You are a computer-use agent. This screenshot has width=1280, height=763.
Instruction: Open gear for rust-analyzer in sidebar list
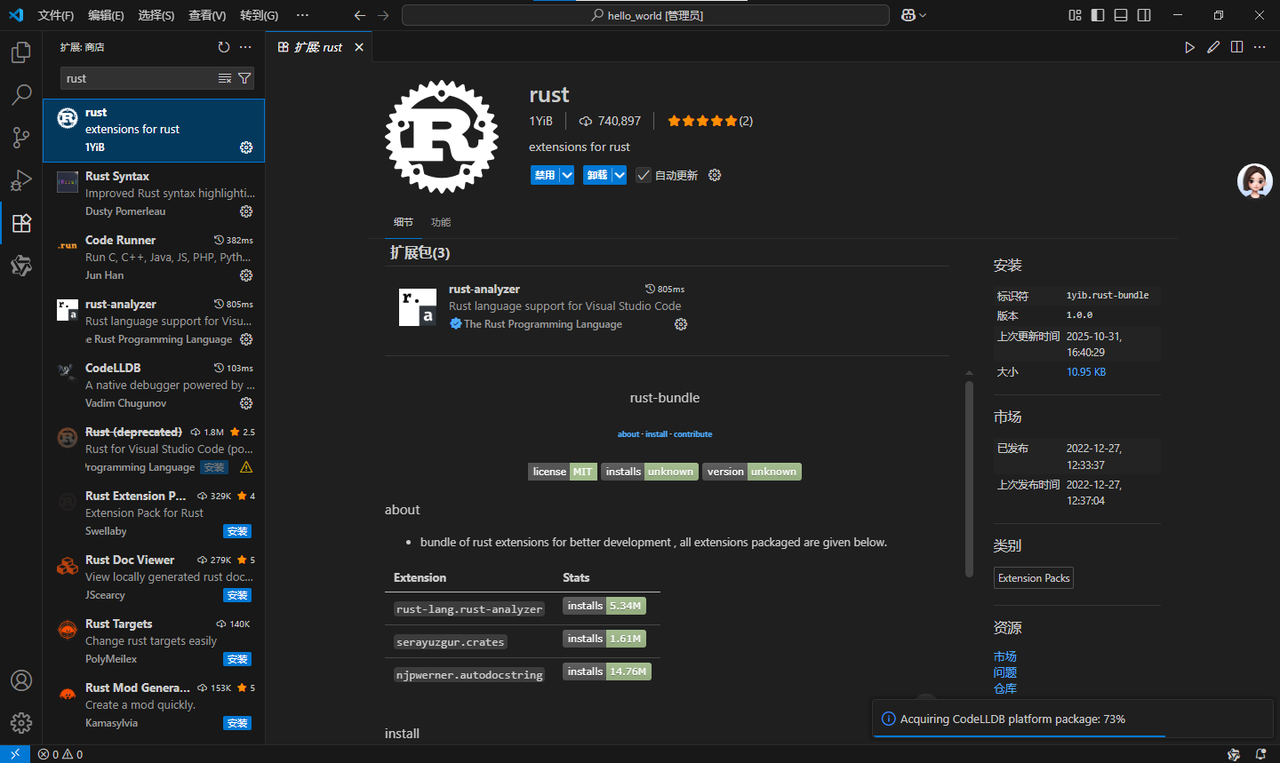(x=246, y=340)
